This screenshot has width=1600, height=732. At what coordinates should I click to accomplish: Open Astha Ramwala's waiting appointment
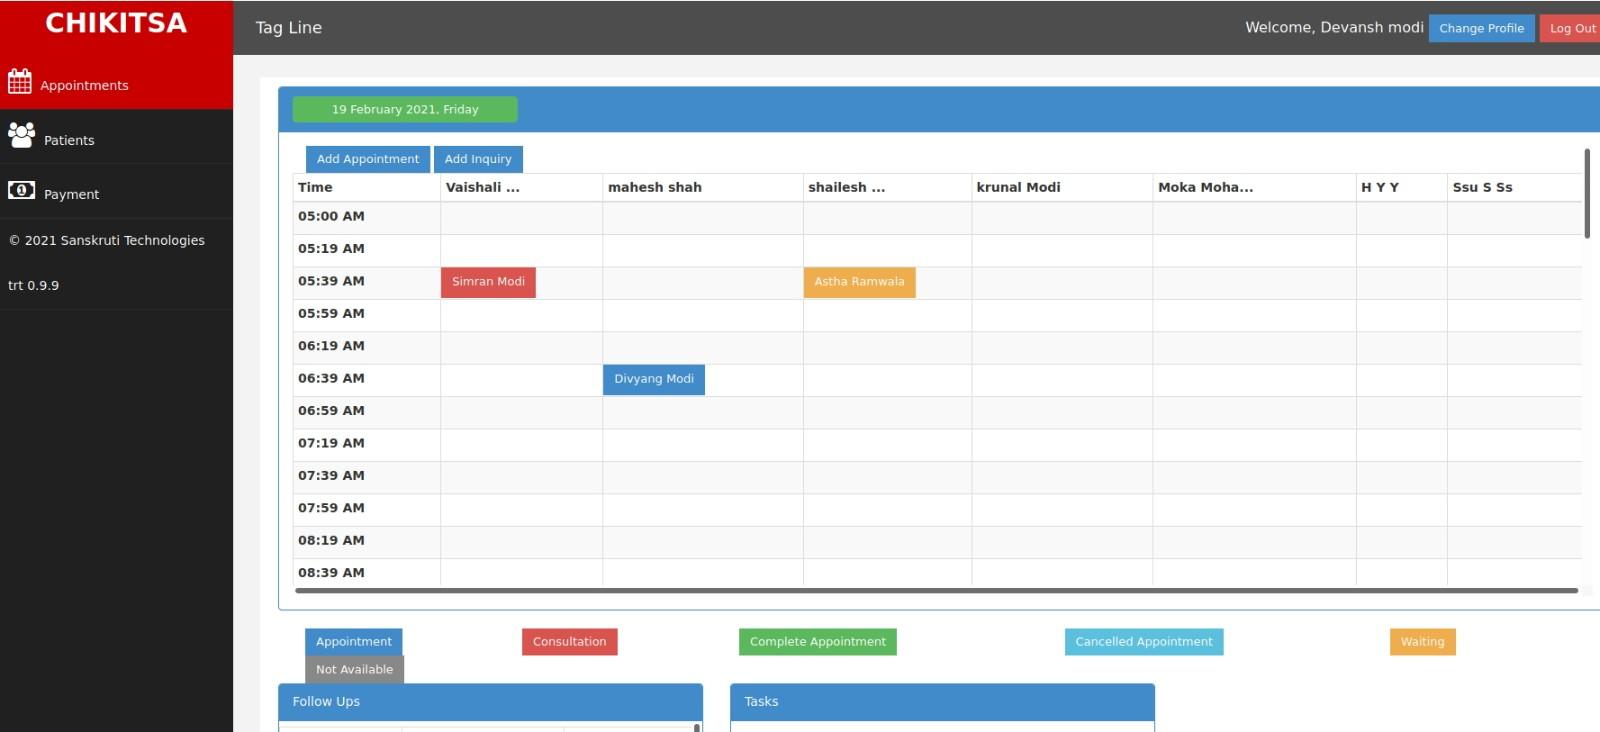pos(859,282)
